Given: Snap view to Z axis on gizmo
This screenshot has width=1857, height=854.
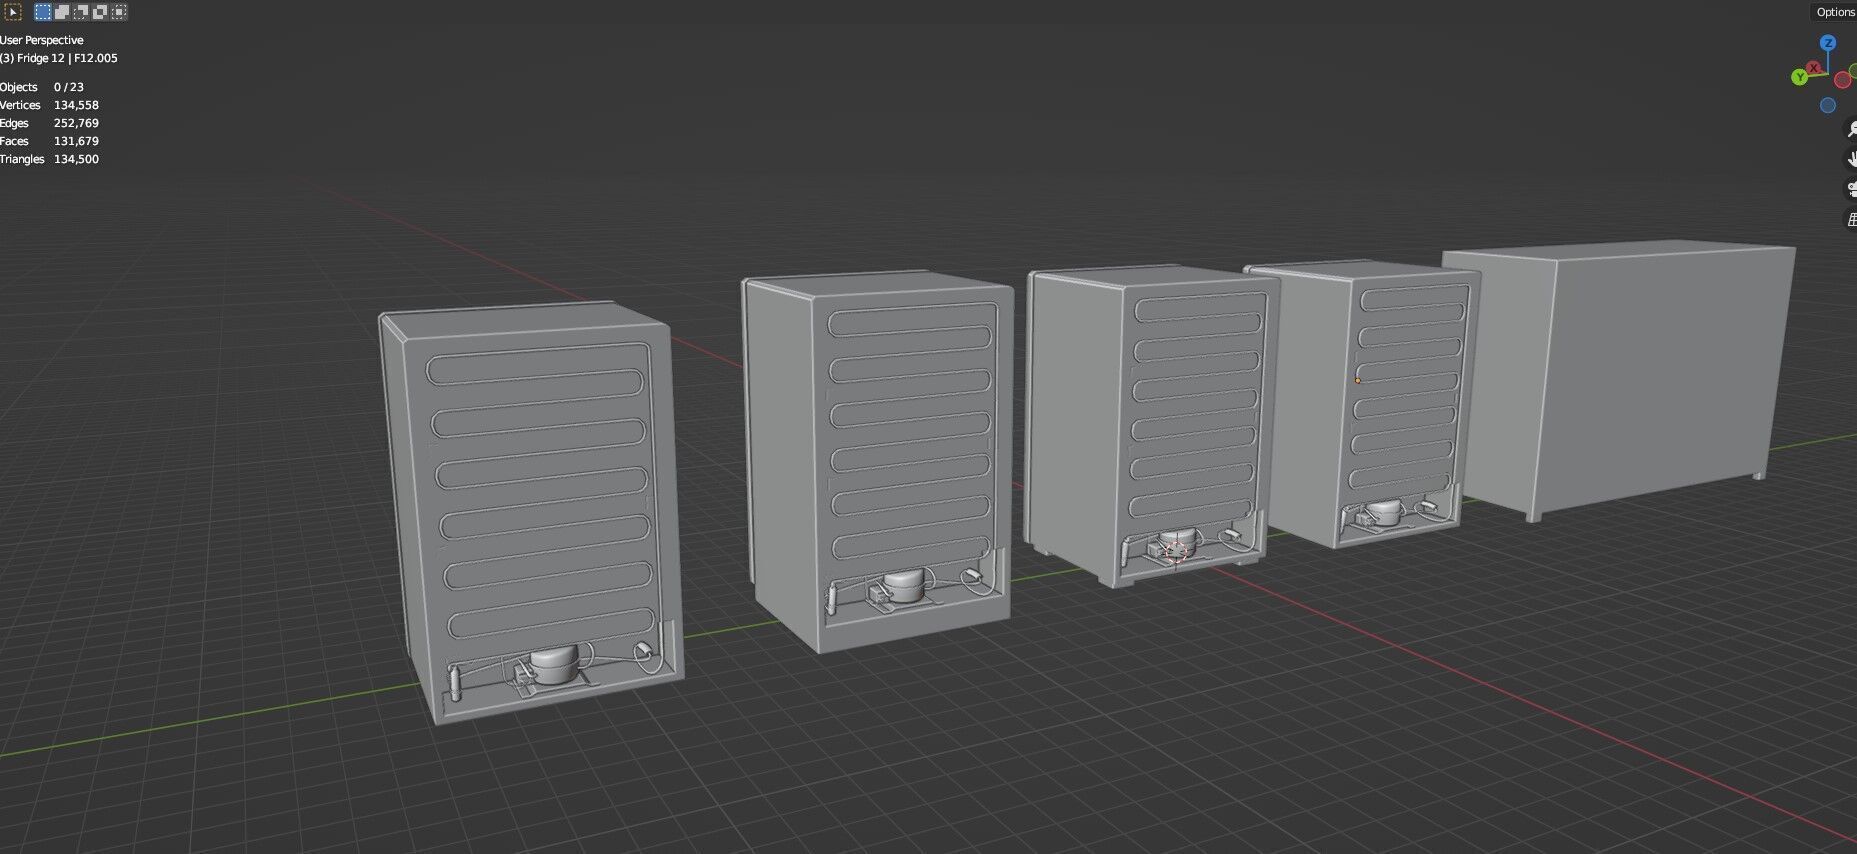Looking at the screenshot, I should click(x=1828, y=43).
